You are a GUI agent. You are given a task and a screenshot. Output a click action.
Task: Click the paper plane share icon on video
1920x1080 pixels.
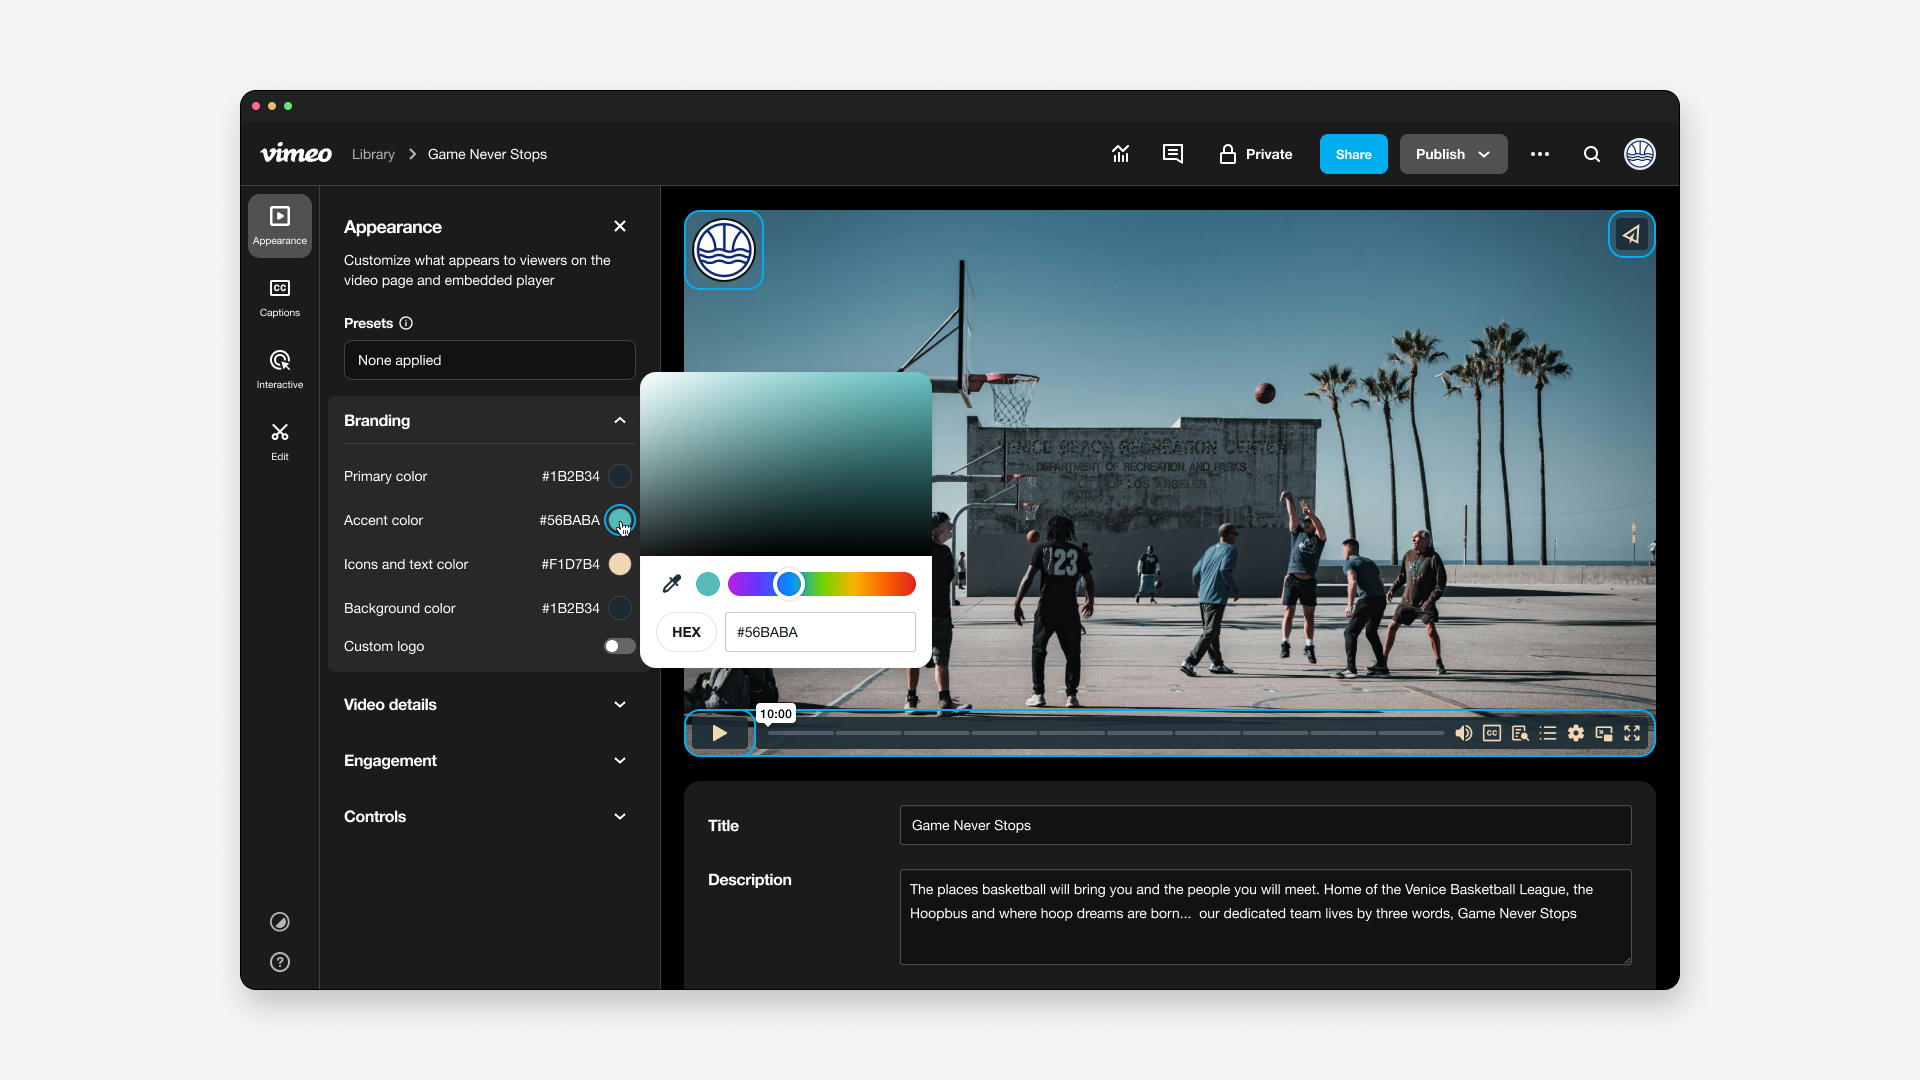tap(1631, 235)
